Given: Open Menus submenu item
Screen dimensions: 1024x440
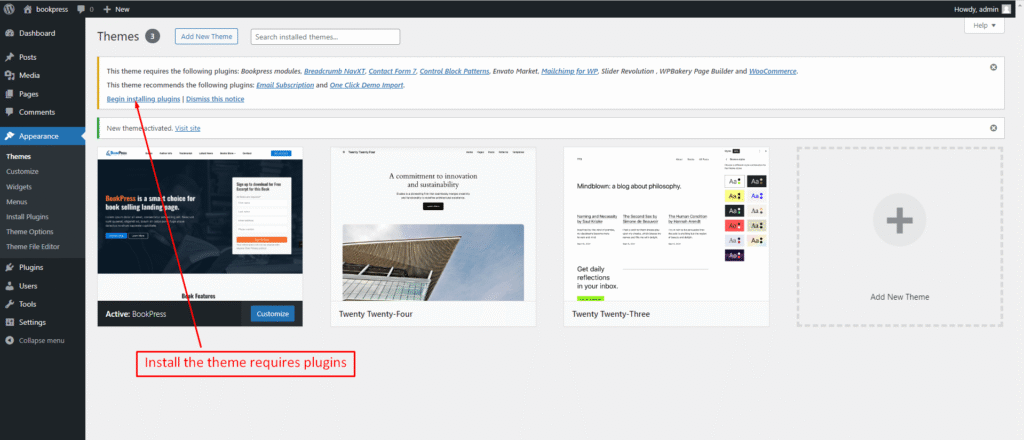Looking at the screenshot, I should click(17, 202).
